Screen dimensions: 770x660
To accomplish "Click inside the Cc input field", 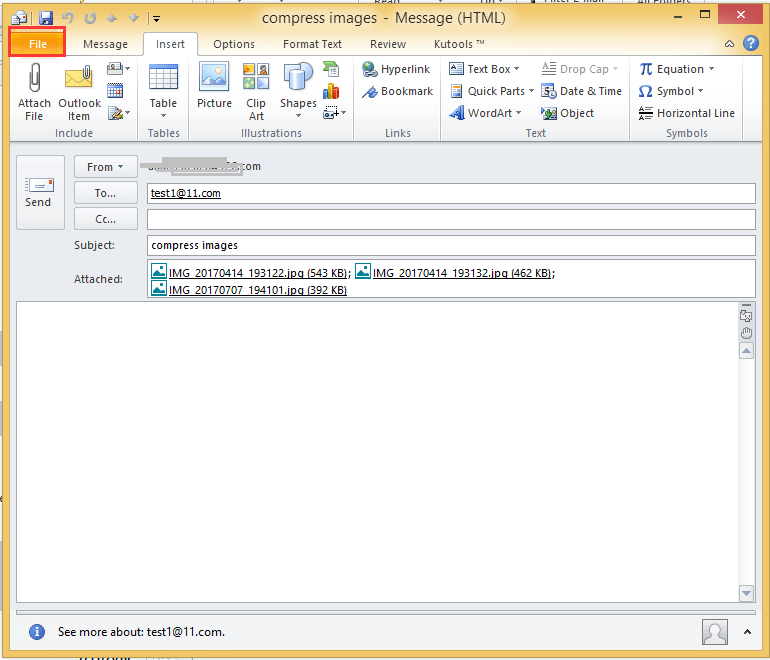I will [x=450, y=219].
